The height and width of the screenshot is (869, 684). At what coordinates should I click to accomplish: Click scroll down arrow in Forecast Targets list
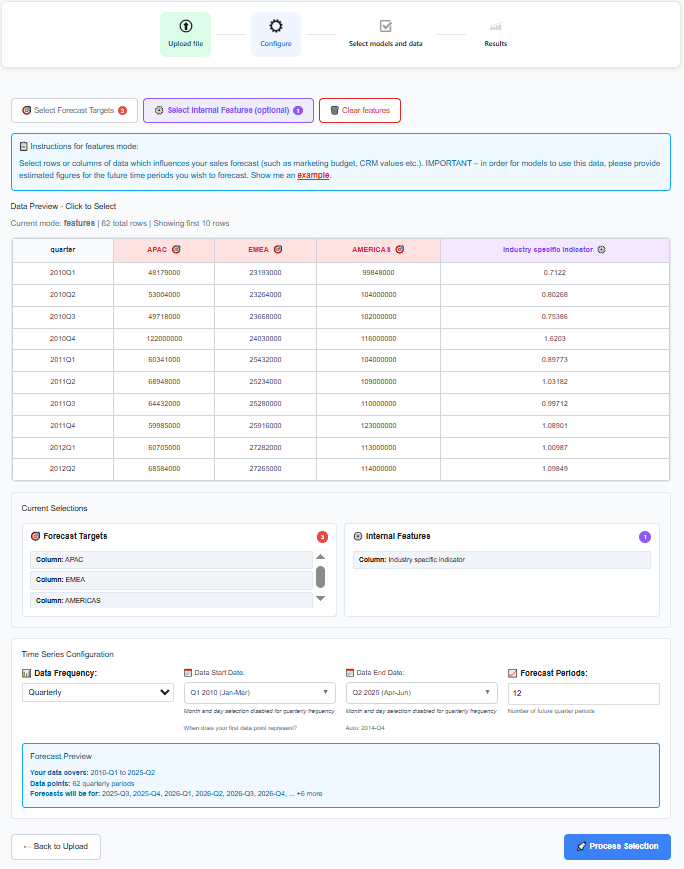point(320,599)
